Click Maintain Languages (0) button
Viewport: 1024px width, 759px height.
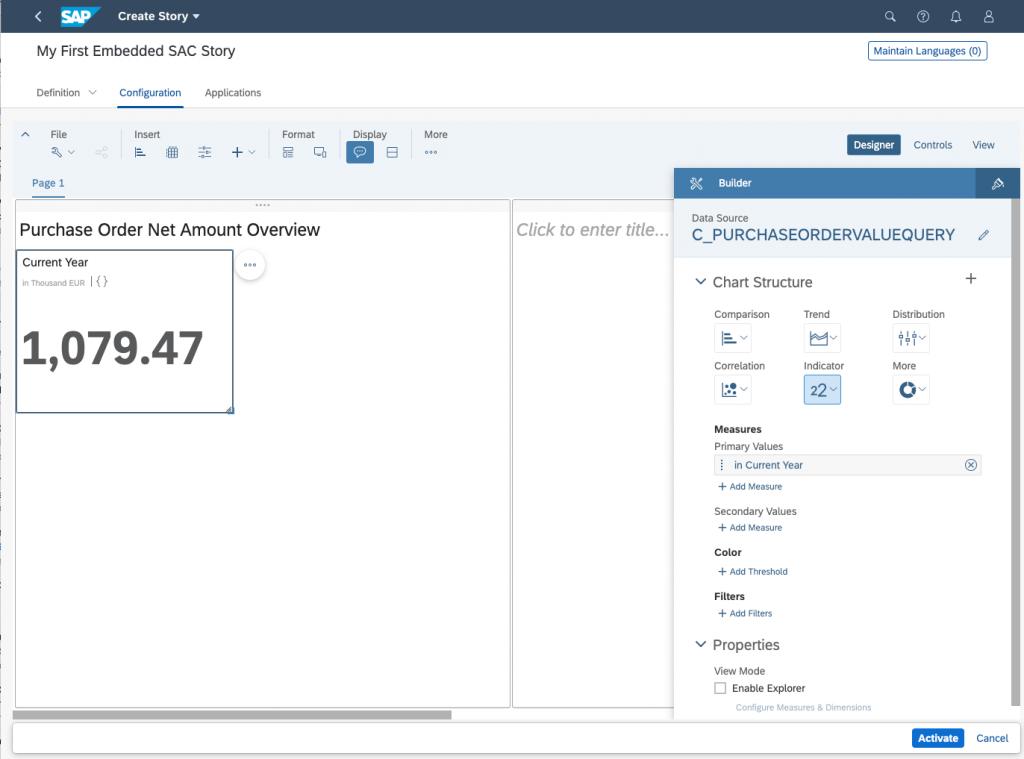927,51
